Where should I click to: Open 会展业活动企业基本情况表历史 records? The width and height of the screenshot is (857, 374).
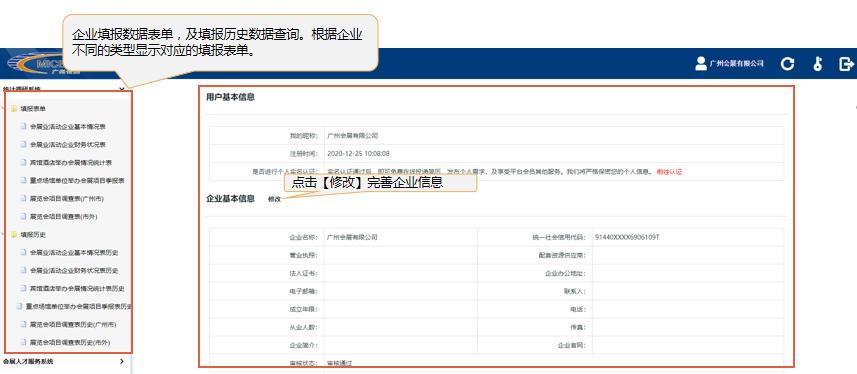pyautogui.click(x=74, y=253)
